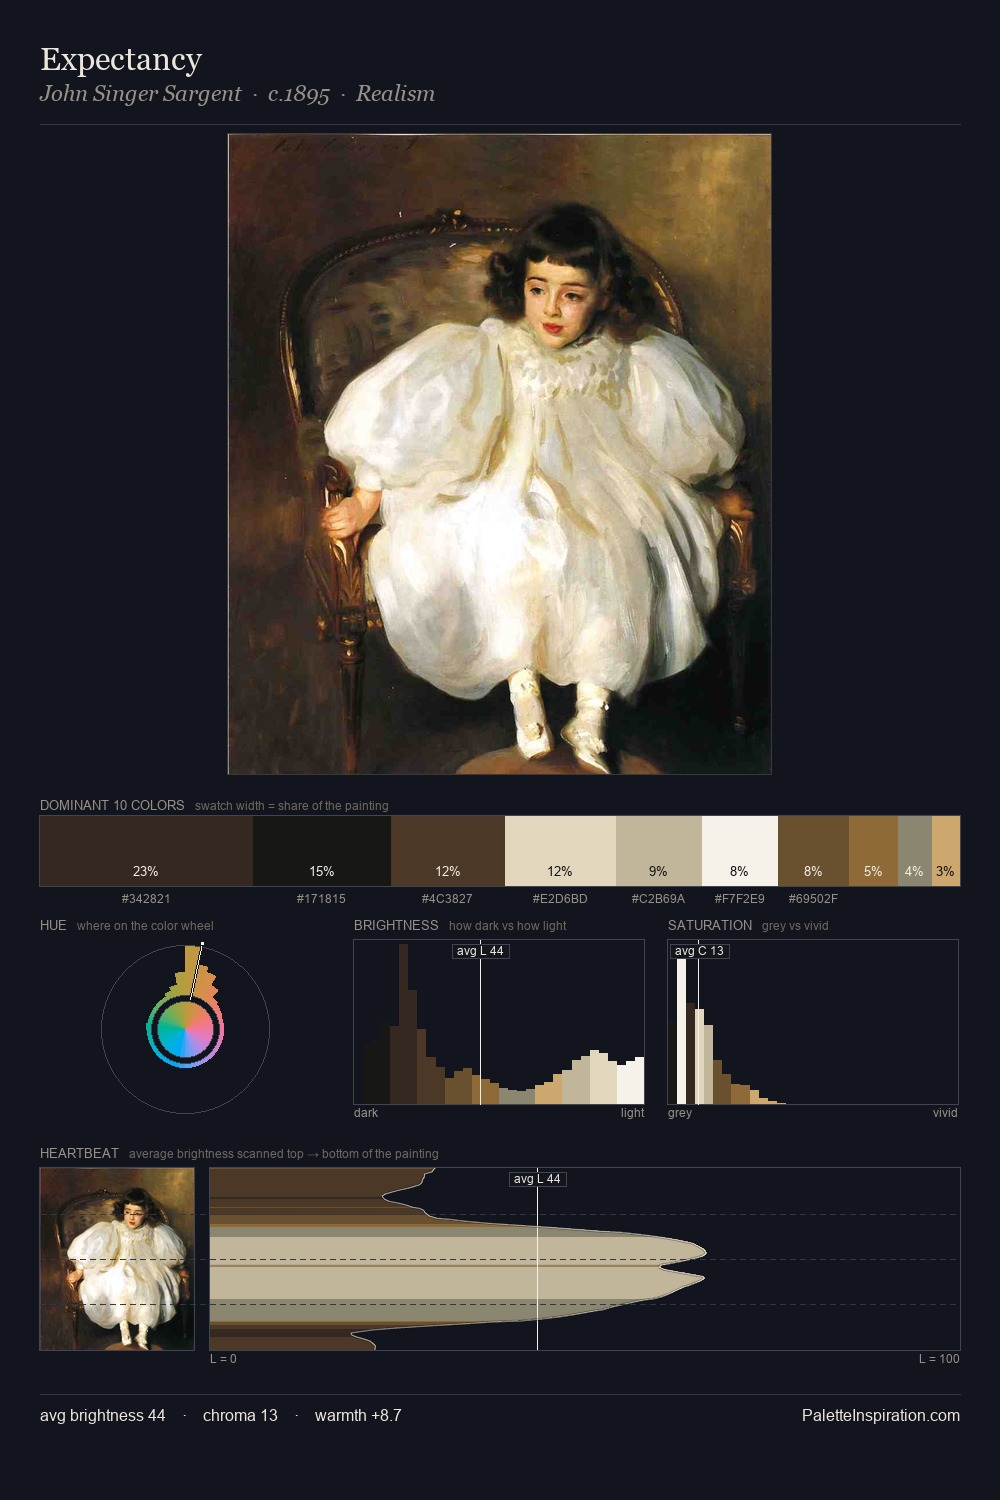
Task: Click the HUE section heading
Action: [53, 925]
